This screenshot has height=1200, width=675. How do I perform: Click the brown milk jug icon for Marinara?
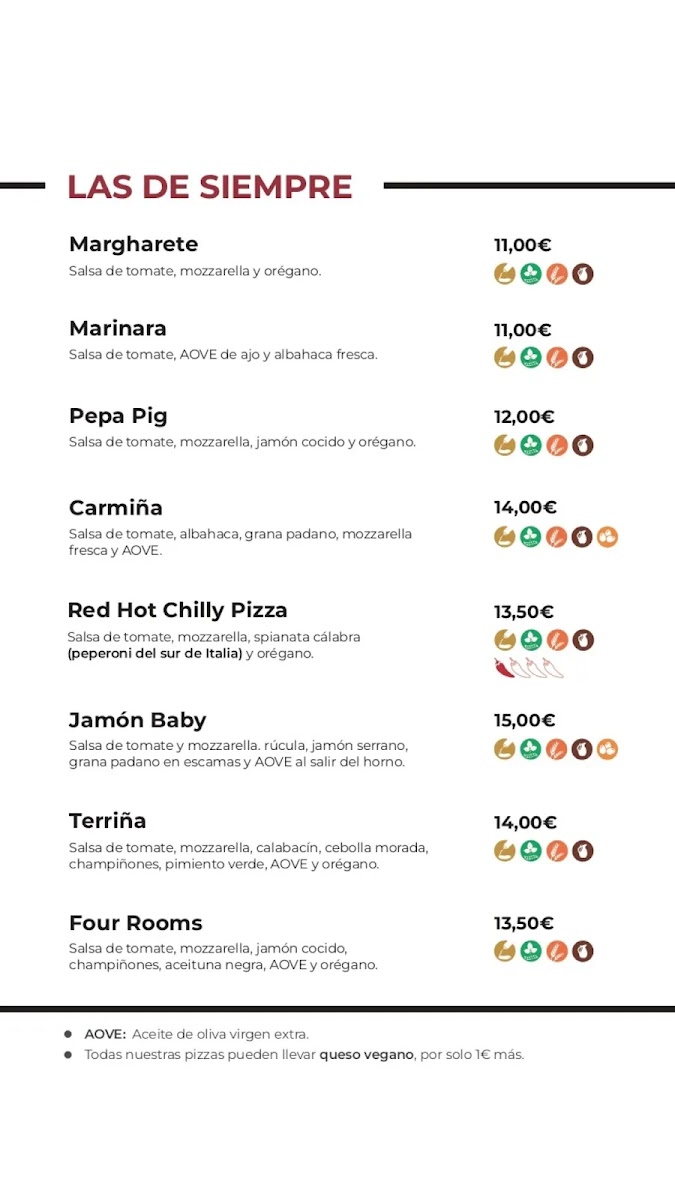[583, 358]
